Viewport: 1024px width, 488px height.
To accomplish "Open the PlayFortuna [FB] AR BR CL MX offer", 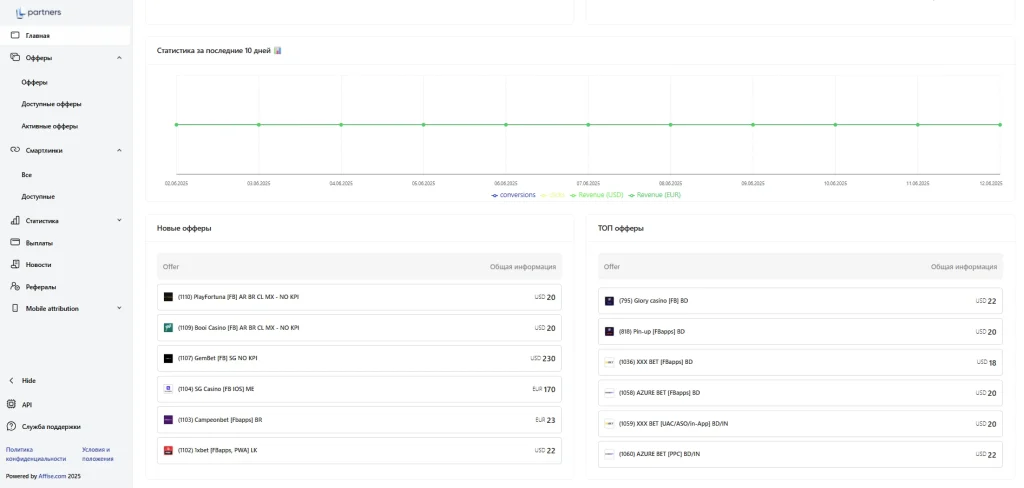I will 359,297.
